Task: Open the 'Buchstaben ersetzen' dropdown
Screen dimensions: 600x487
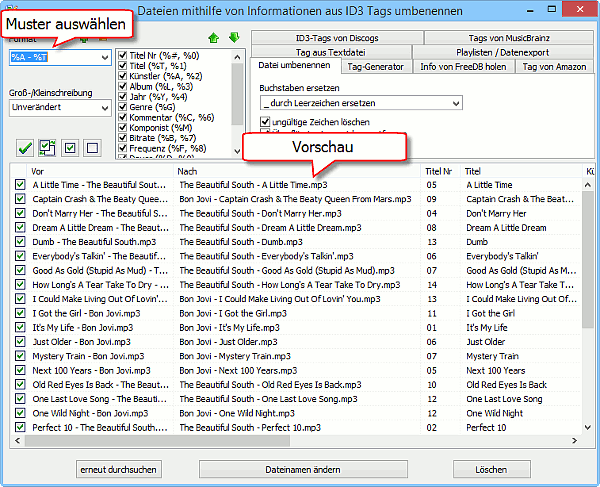Action: [455, 103]
